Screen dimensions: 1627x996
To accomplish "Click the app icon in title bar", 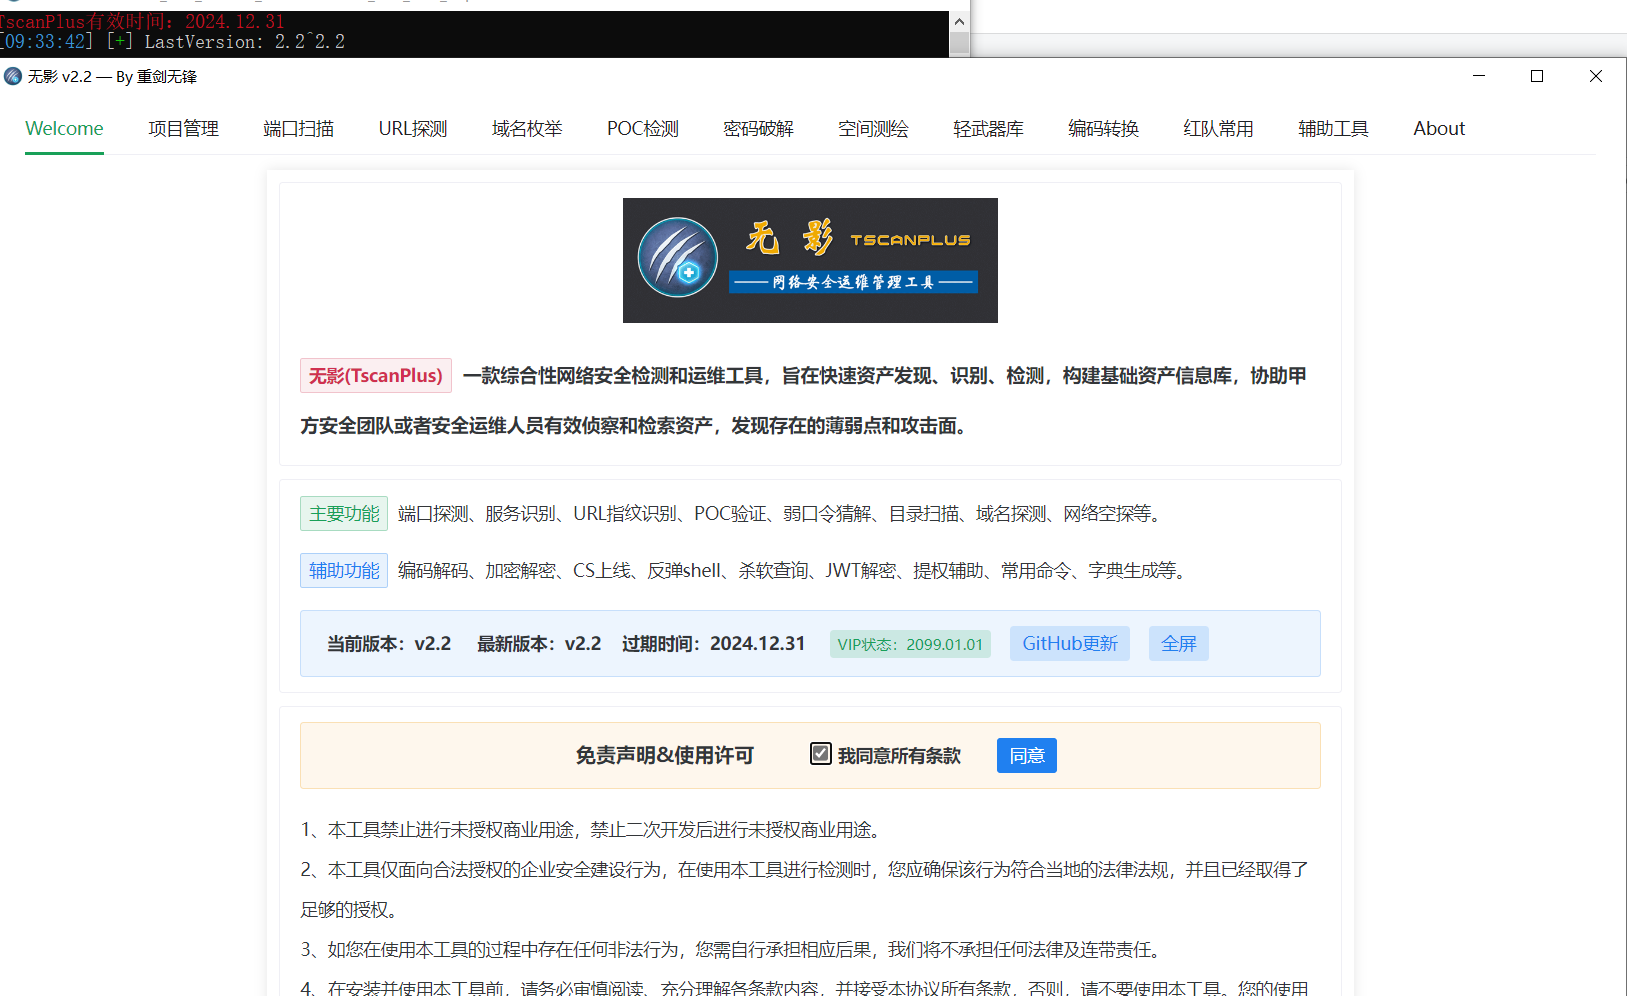I will coord(13,77).
